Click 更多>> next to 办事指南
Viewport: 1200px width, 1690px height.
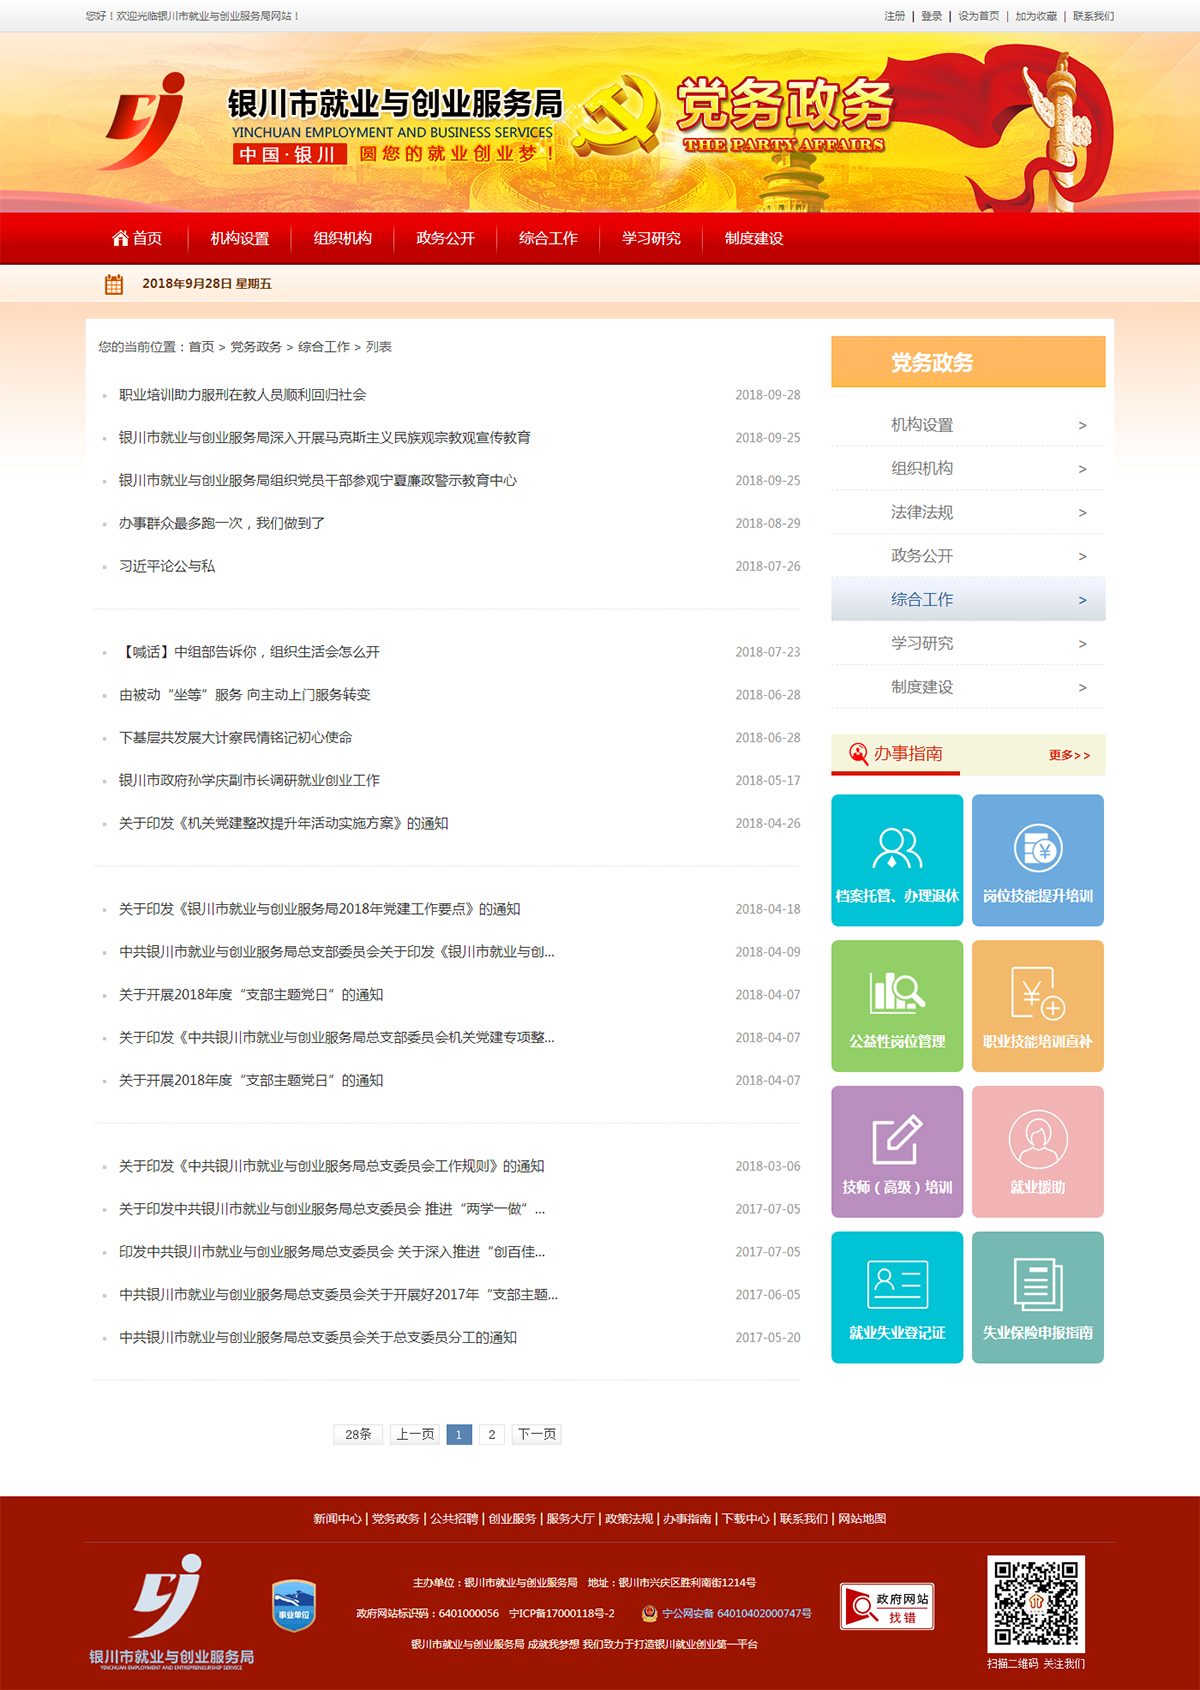tap(1069, 755)
